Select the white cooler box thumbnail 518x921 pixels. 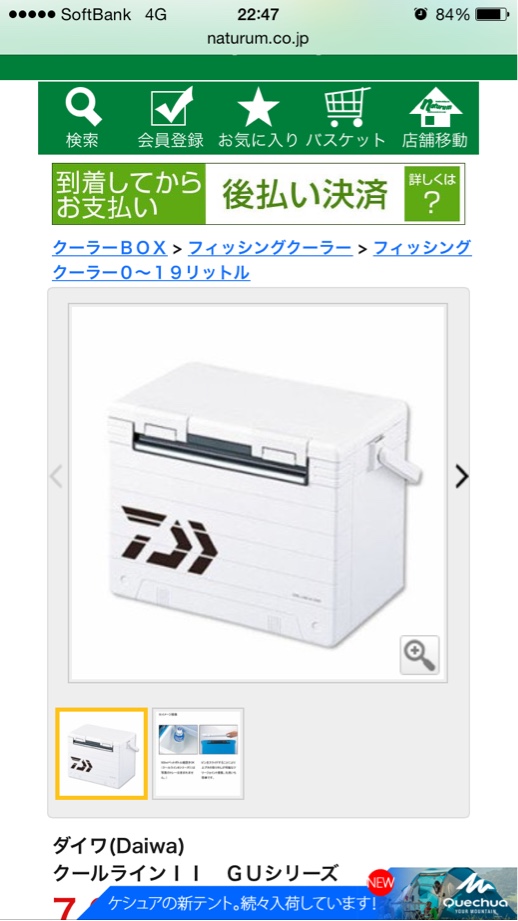pos(101,754)
